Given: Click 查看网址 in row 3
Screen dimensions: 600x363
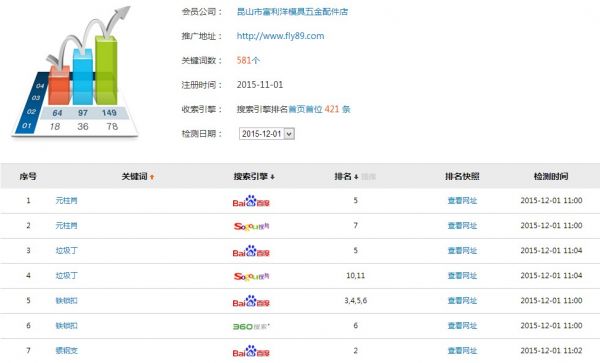Looking at the screenshot, I should pyautogui.click(x=462, y=250).
